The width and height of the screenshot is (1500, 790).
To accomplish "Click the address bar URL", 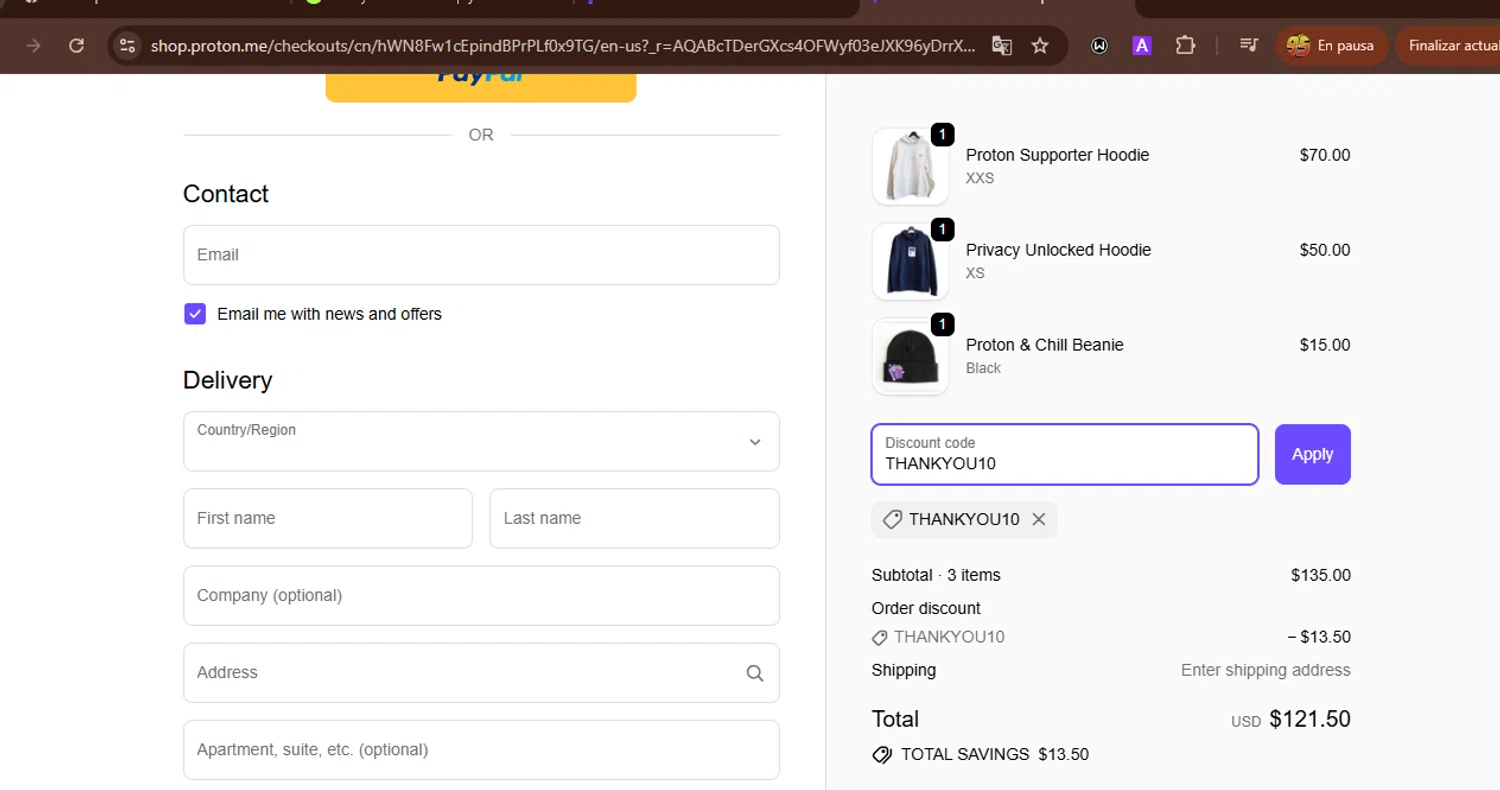I will click(563, 45).
